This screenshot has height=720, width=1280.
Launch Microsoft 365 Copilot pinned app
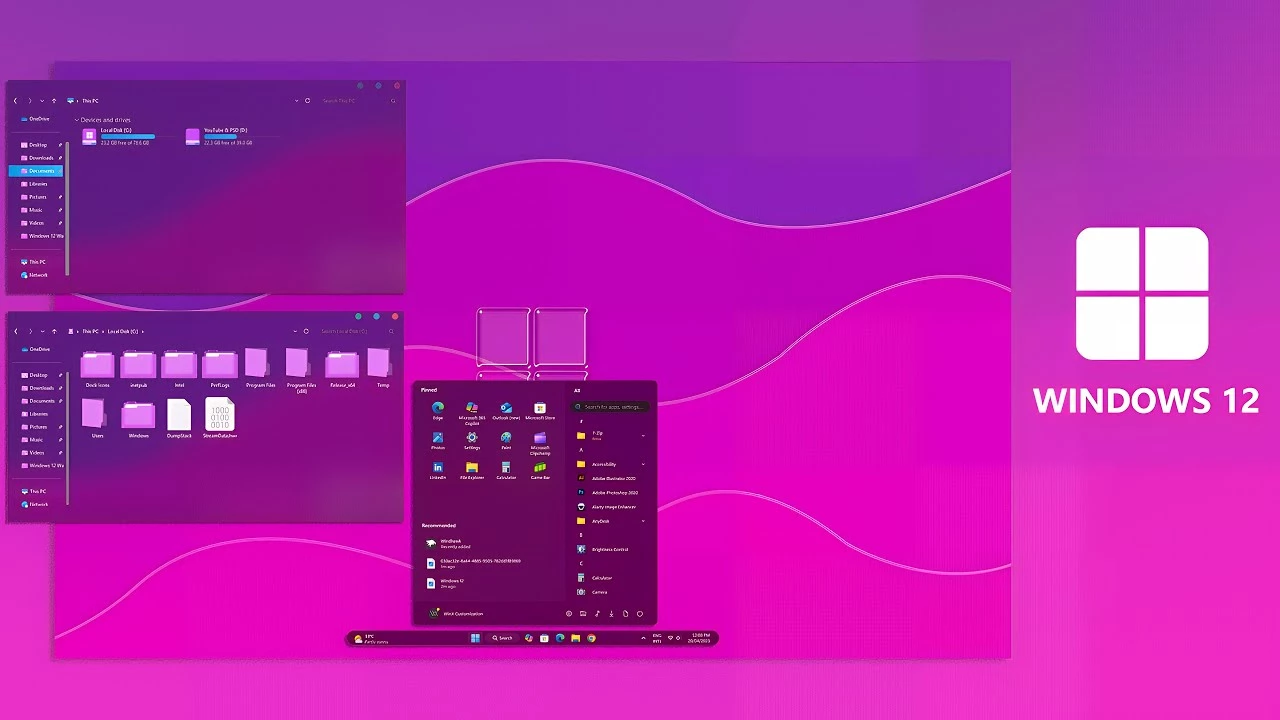(472, 412)
